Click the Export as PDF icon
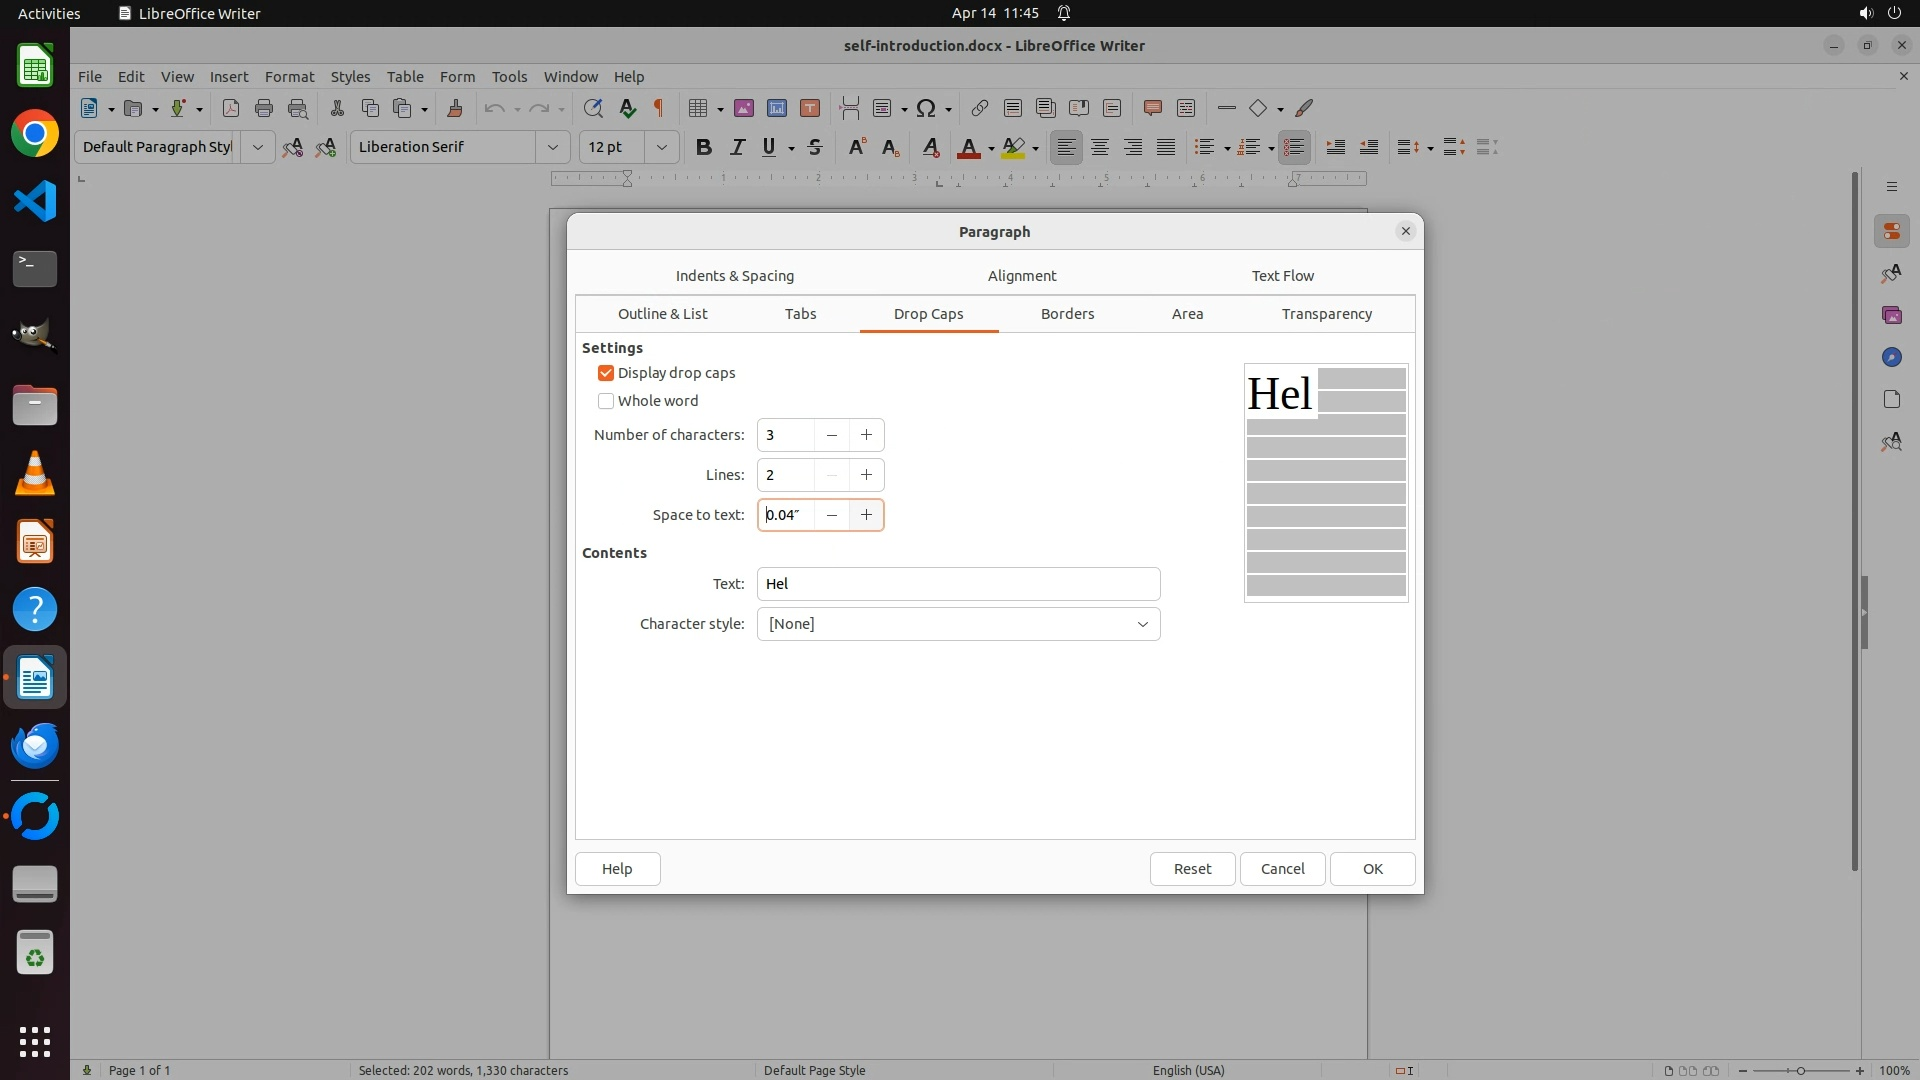Image resolution: width=1920 pixels, height=1080 pixels. pos(231,108)
